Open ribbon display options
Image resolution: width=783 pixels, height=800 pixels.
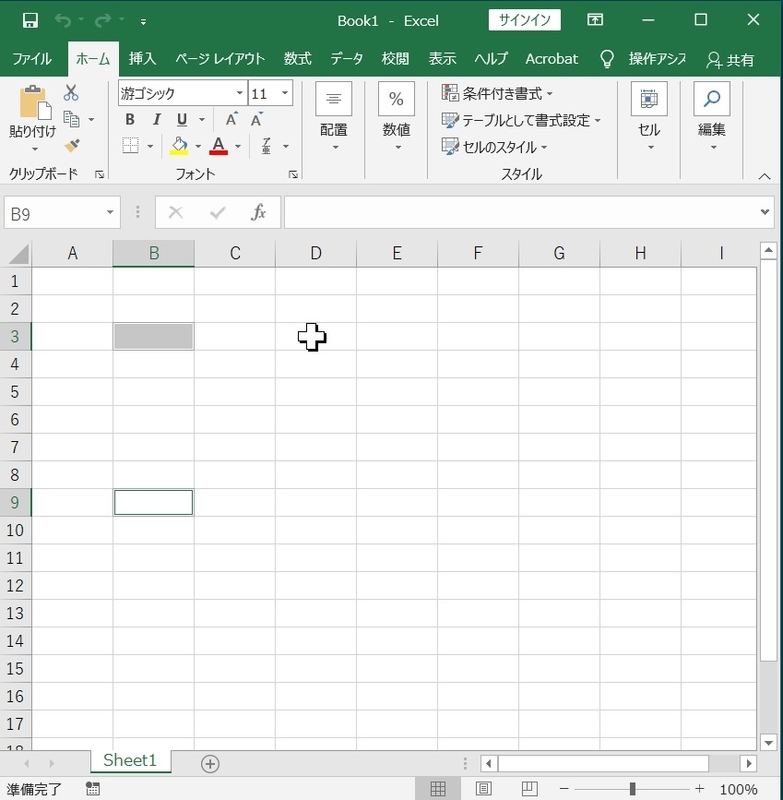click(x=595, y=20)
